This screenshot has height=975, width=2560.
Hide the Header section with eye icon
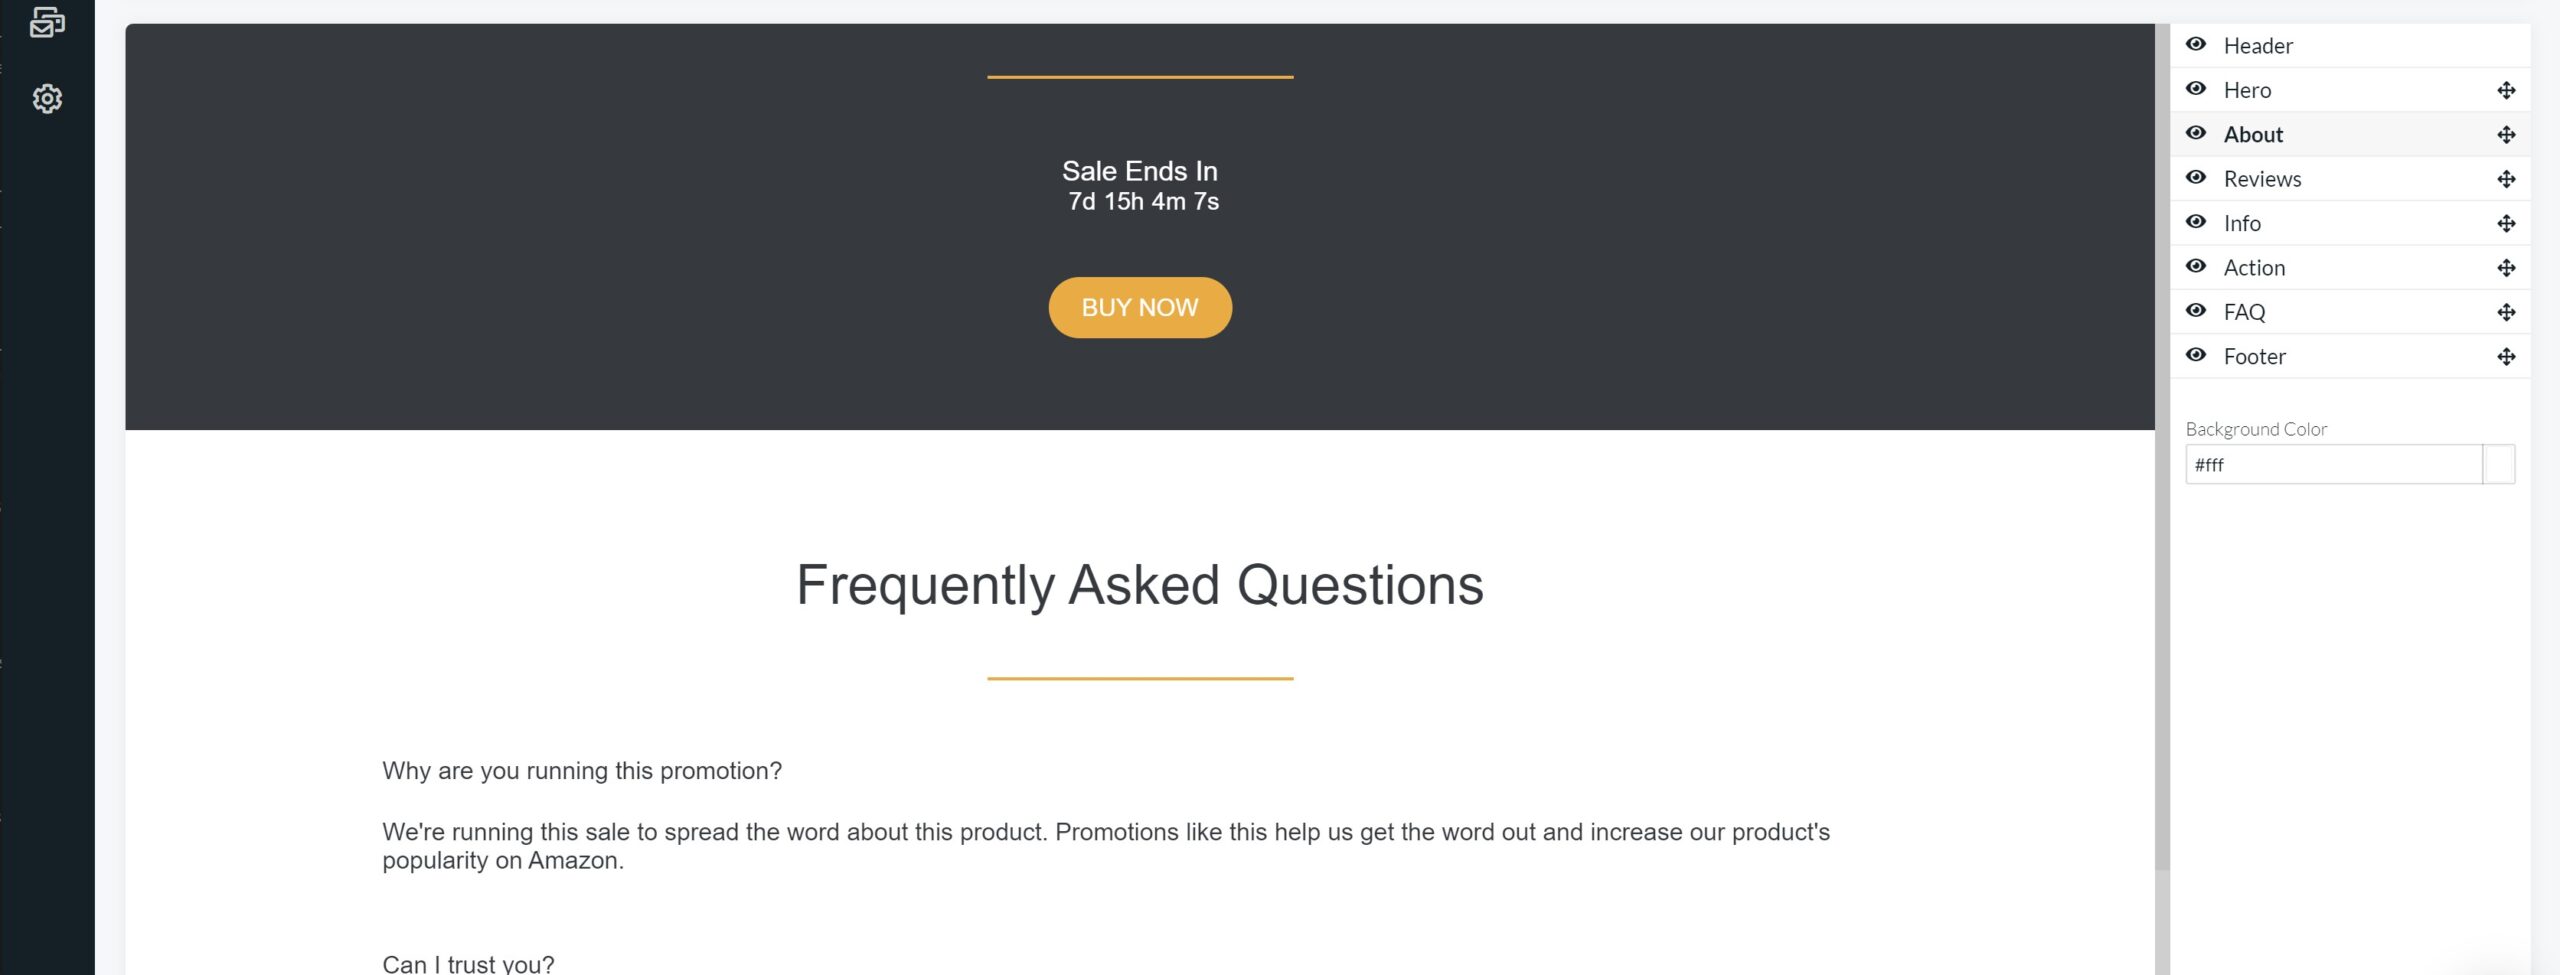(2196, 45)
